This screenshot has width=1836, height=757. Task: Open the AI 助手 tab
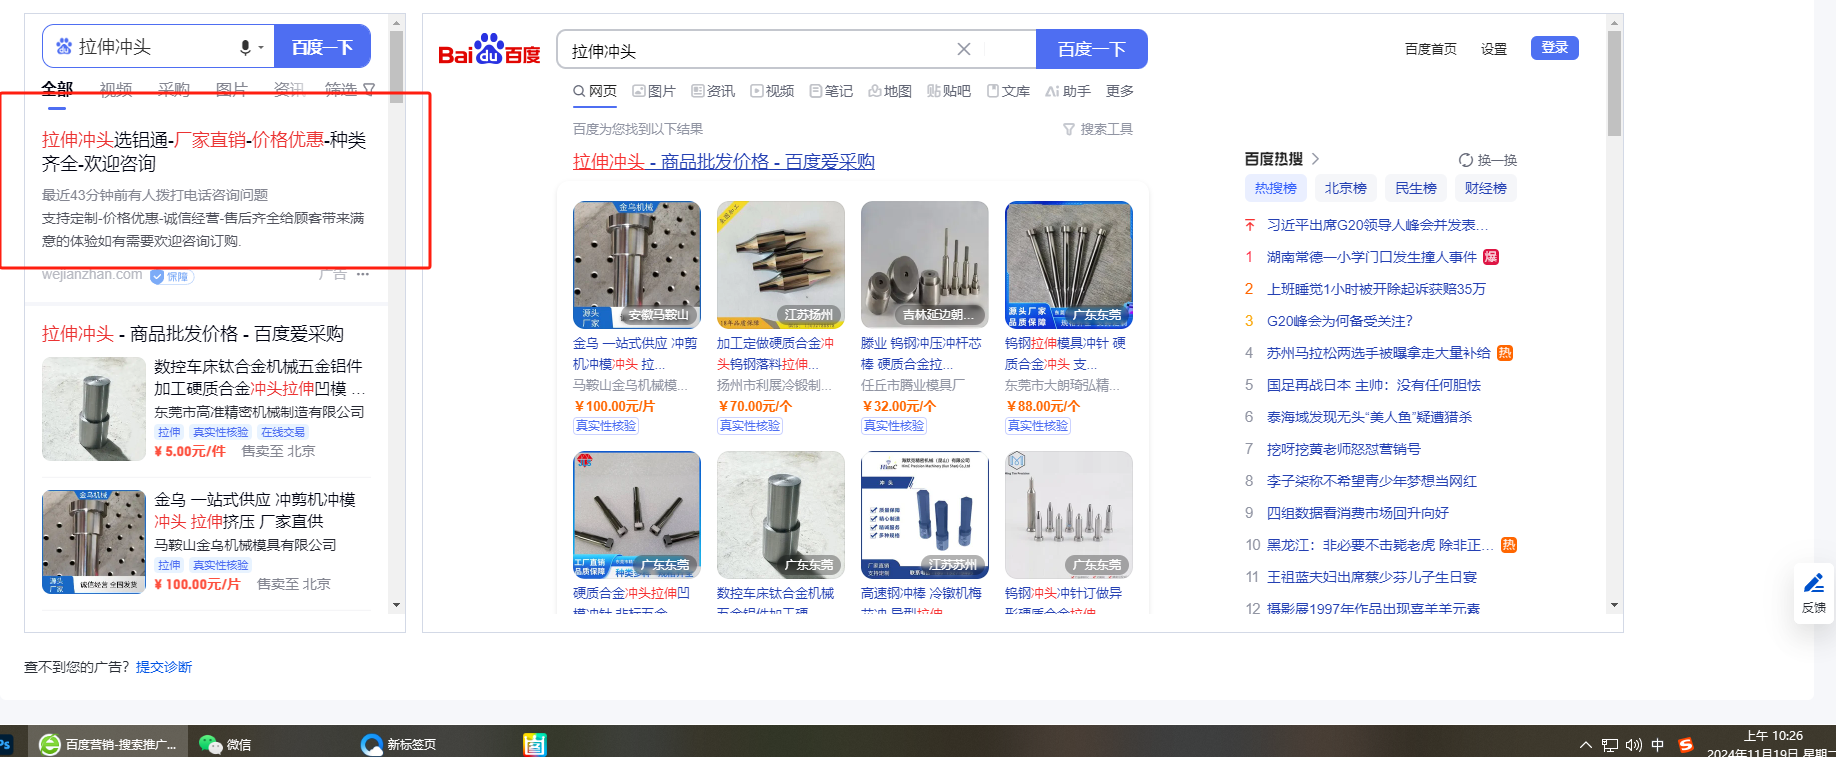click(x=1067, y=91)
